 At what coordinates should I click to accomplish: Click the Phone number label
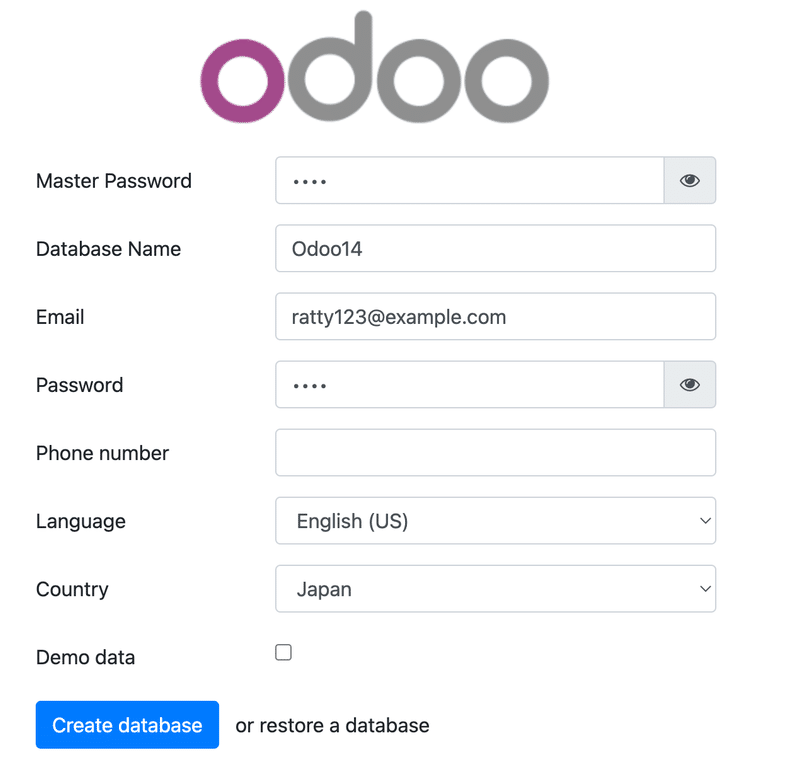[x=102, y=453]
